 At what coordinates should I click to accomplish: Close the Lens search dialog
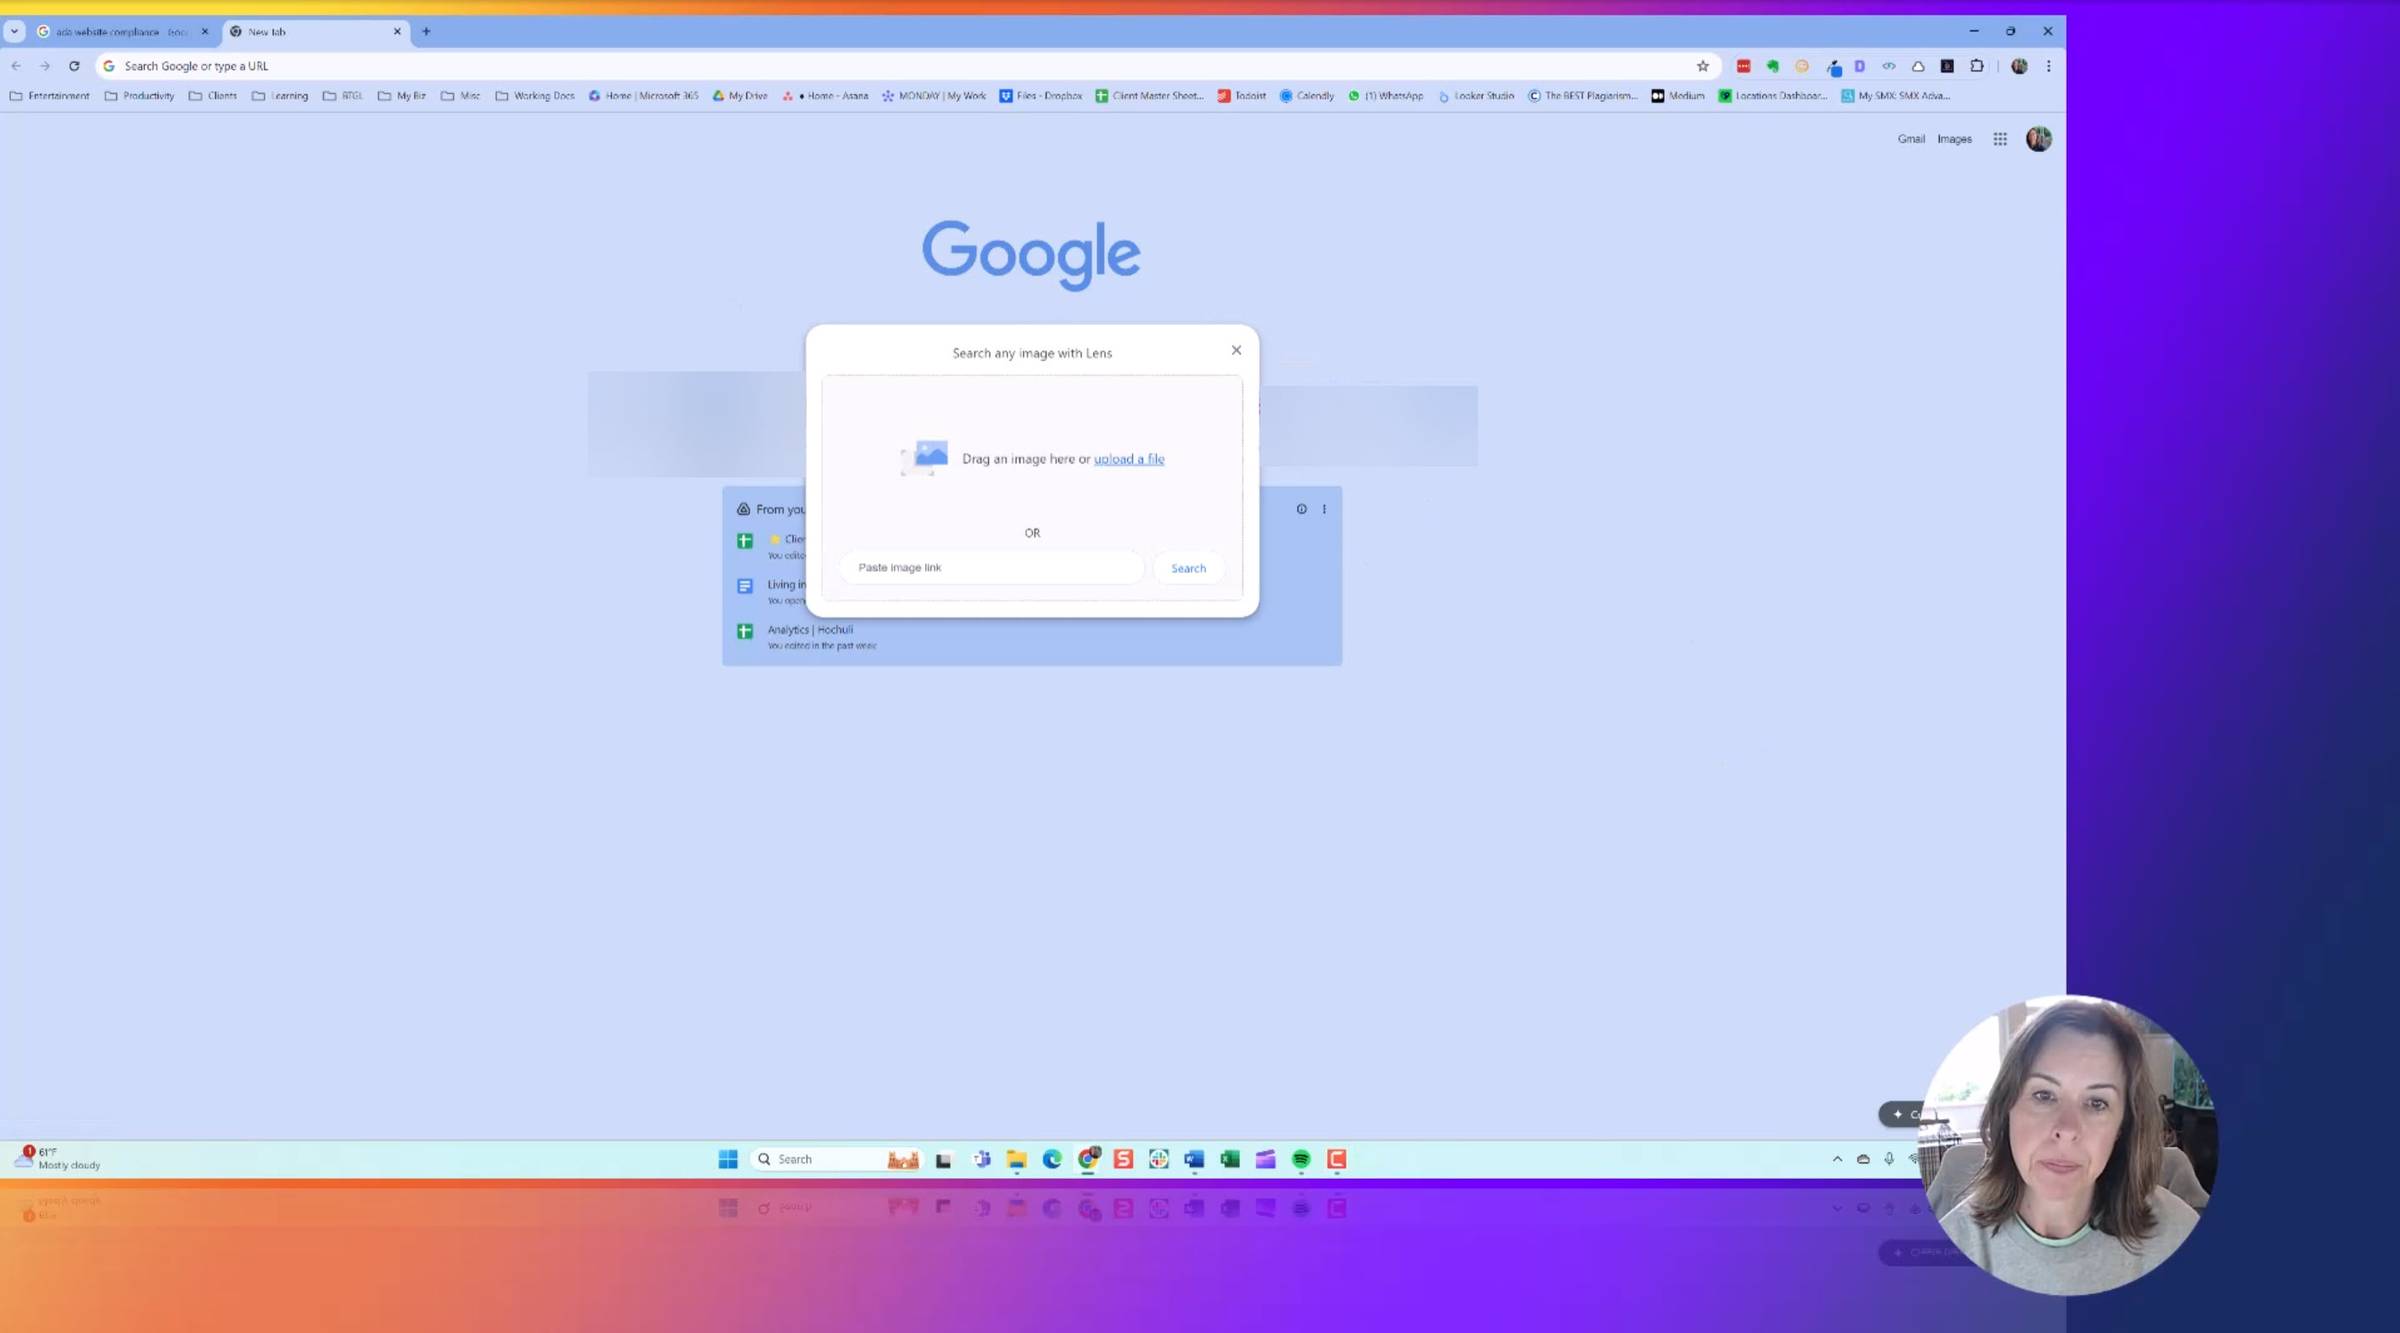1236,350
